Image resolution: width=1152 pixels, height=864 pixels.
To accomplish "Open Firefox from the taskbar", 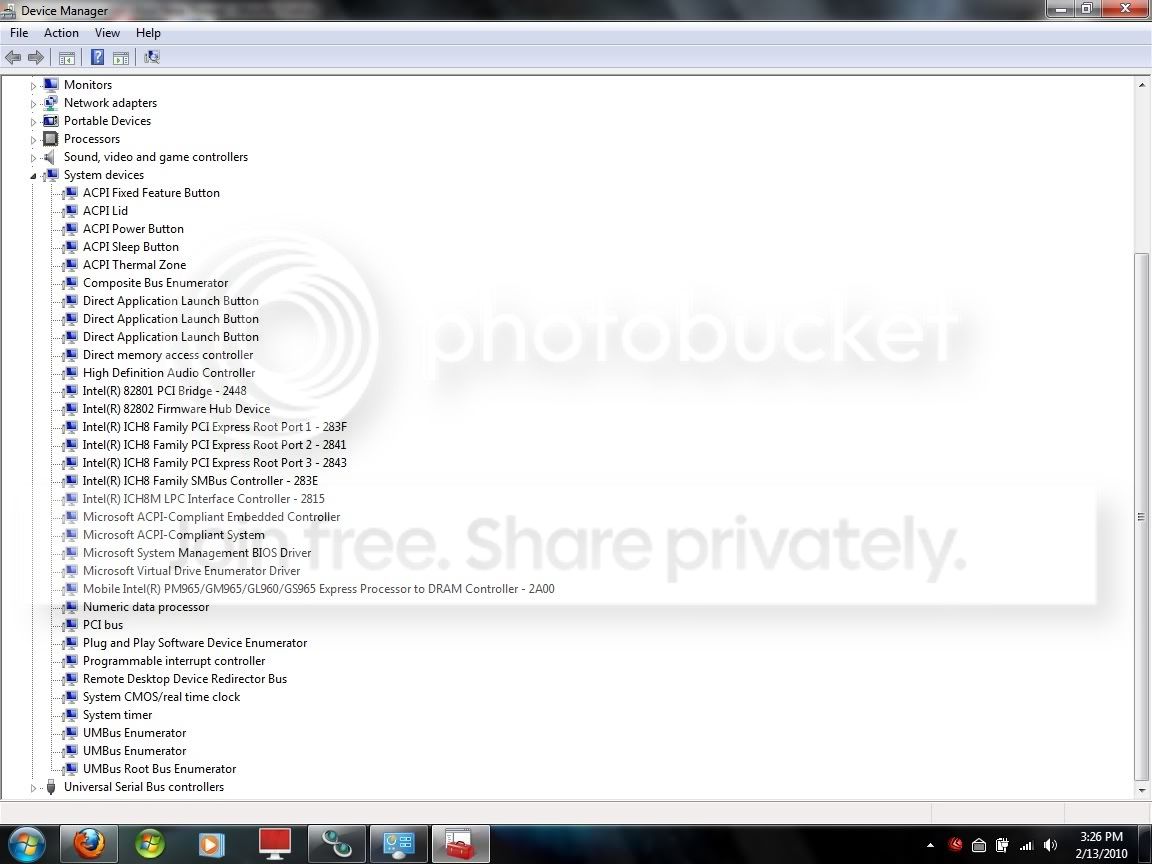I will click(x=87, y=843).
